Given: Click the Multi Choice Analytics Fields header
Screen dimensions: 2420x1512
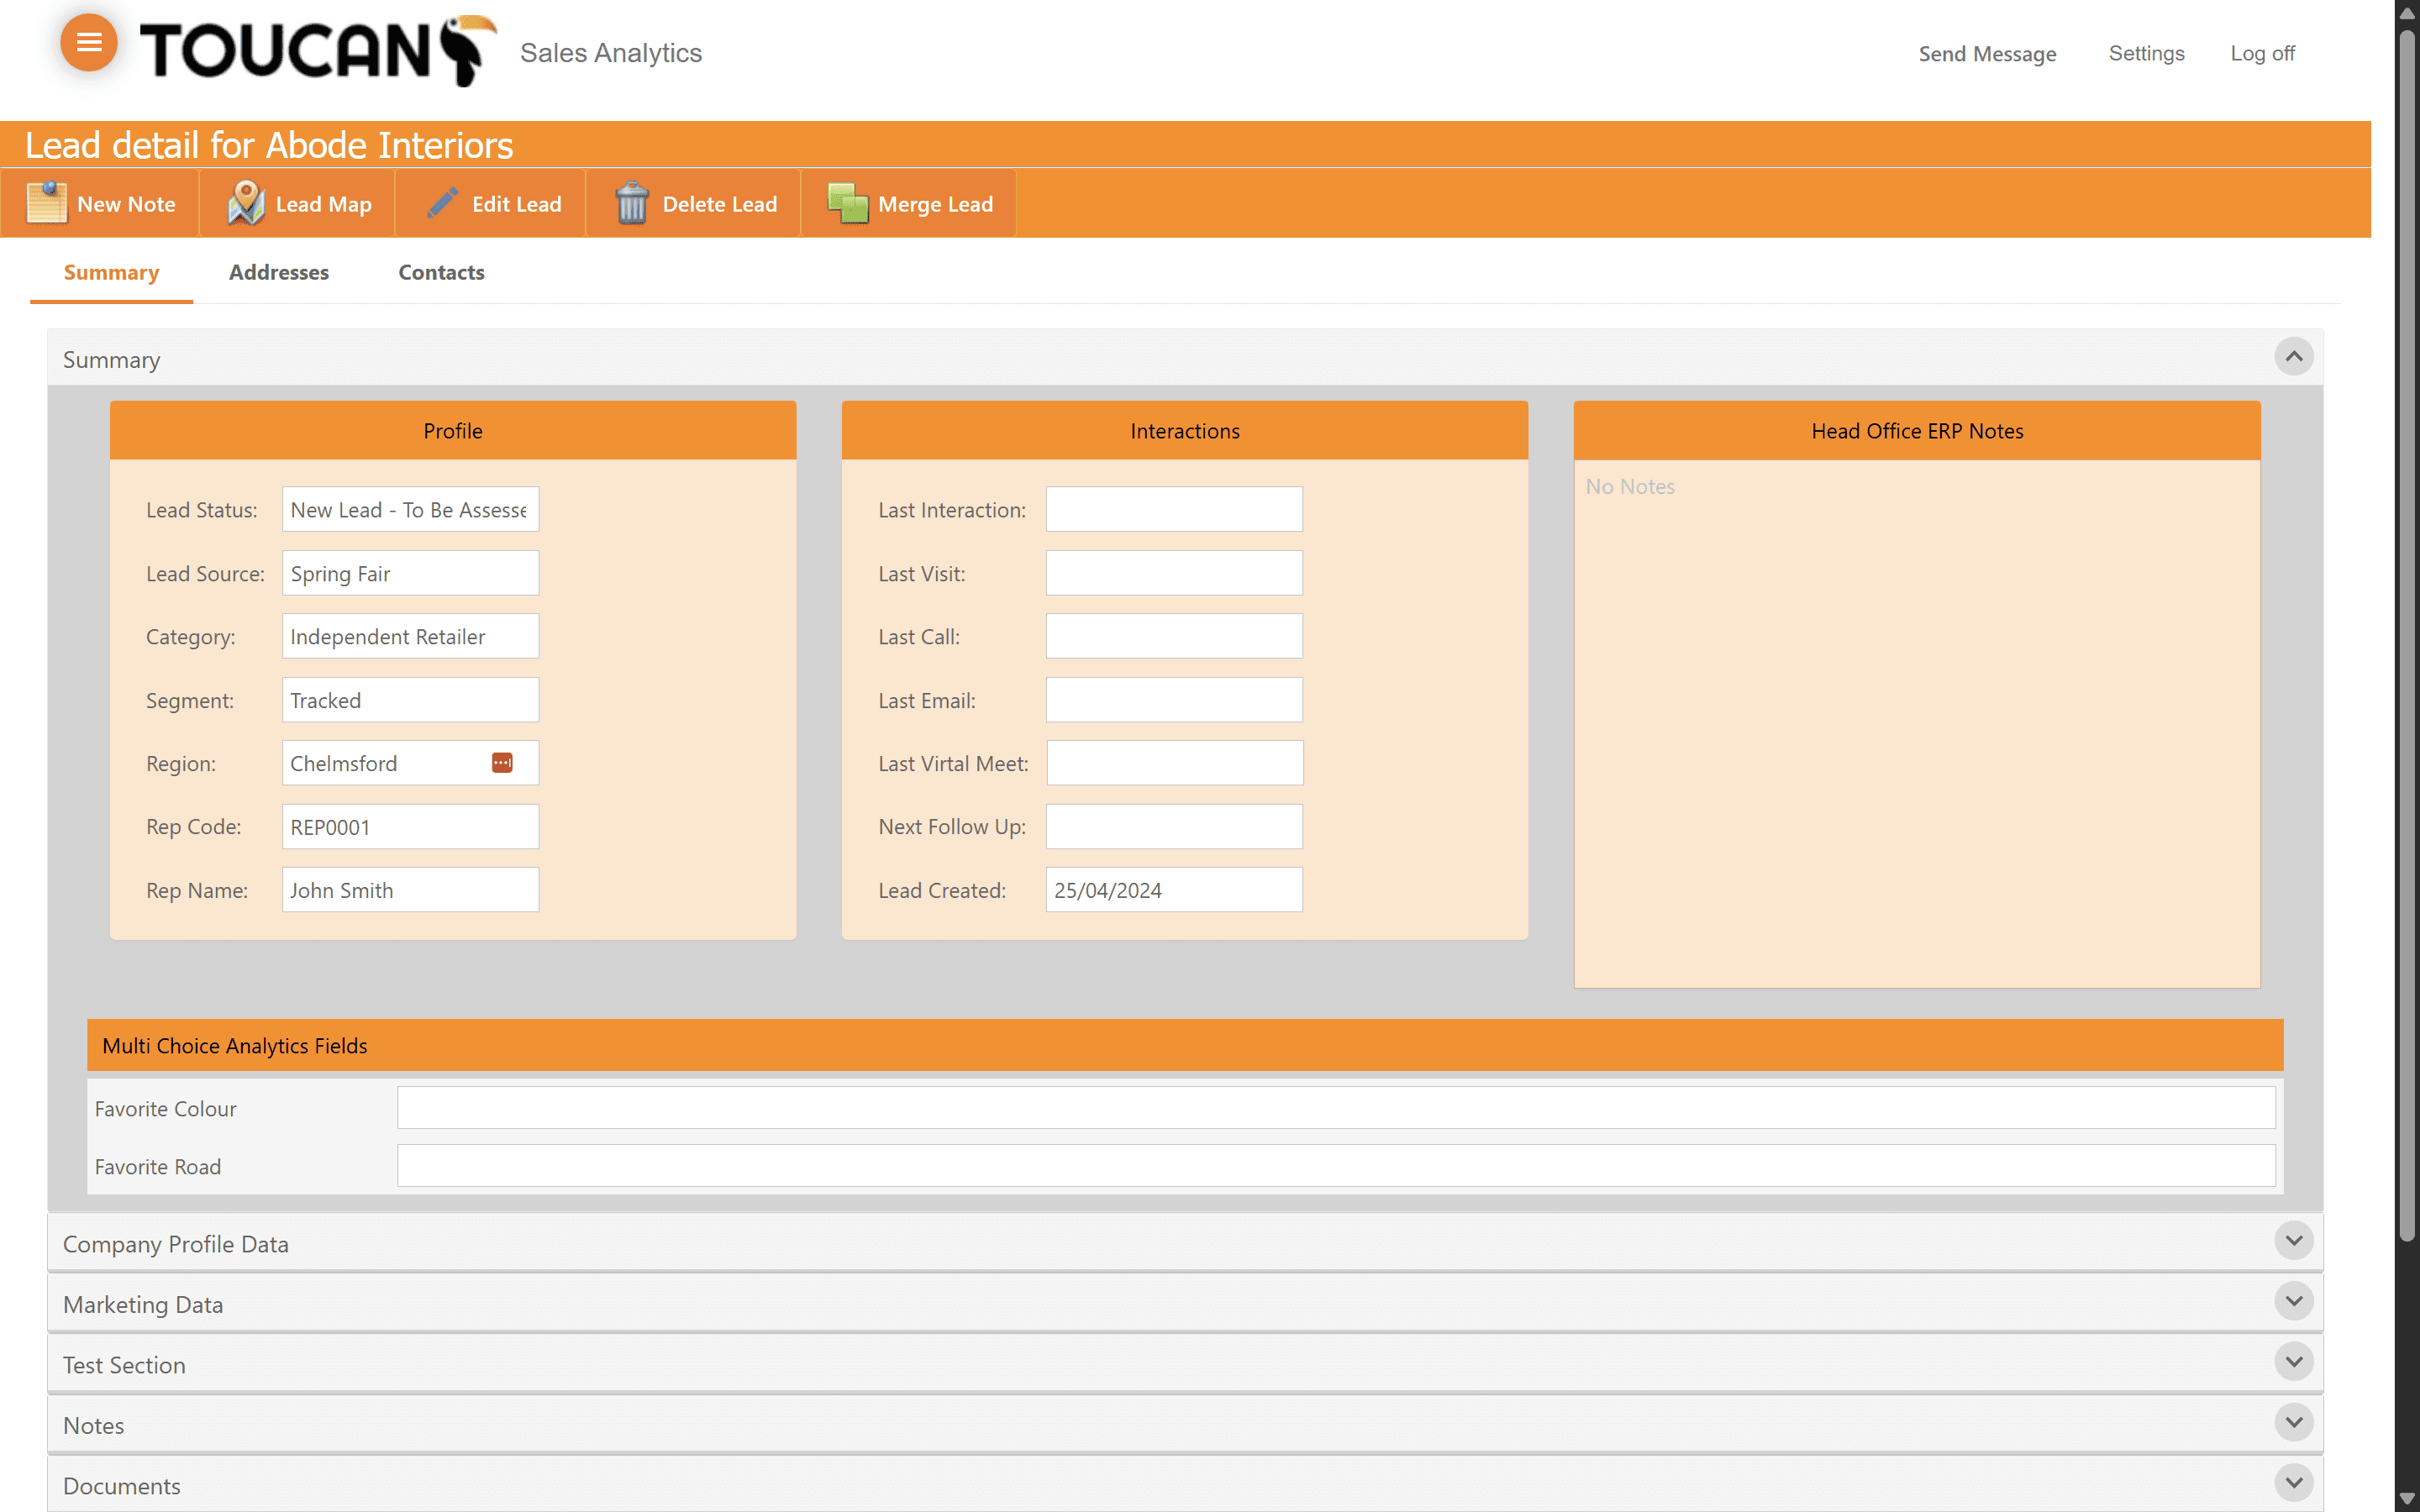Looking at the screenshot, I should pyautogui.click(x=1185, y=1045).
